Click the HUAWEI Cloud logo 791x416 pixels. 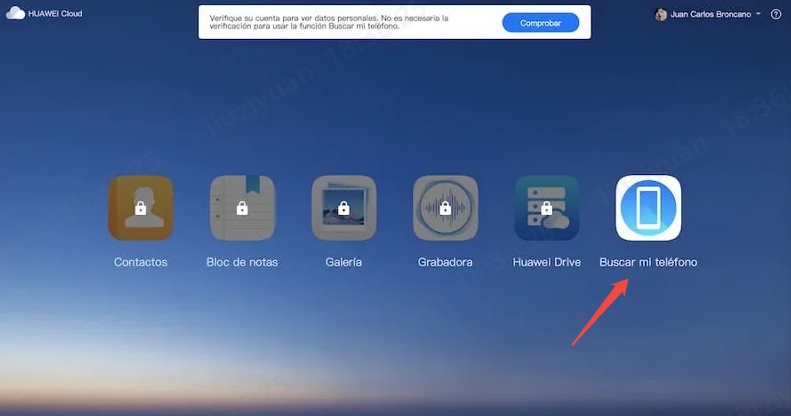[44, 14]
